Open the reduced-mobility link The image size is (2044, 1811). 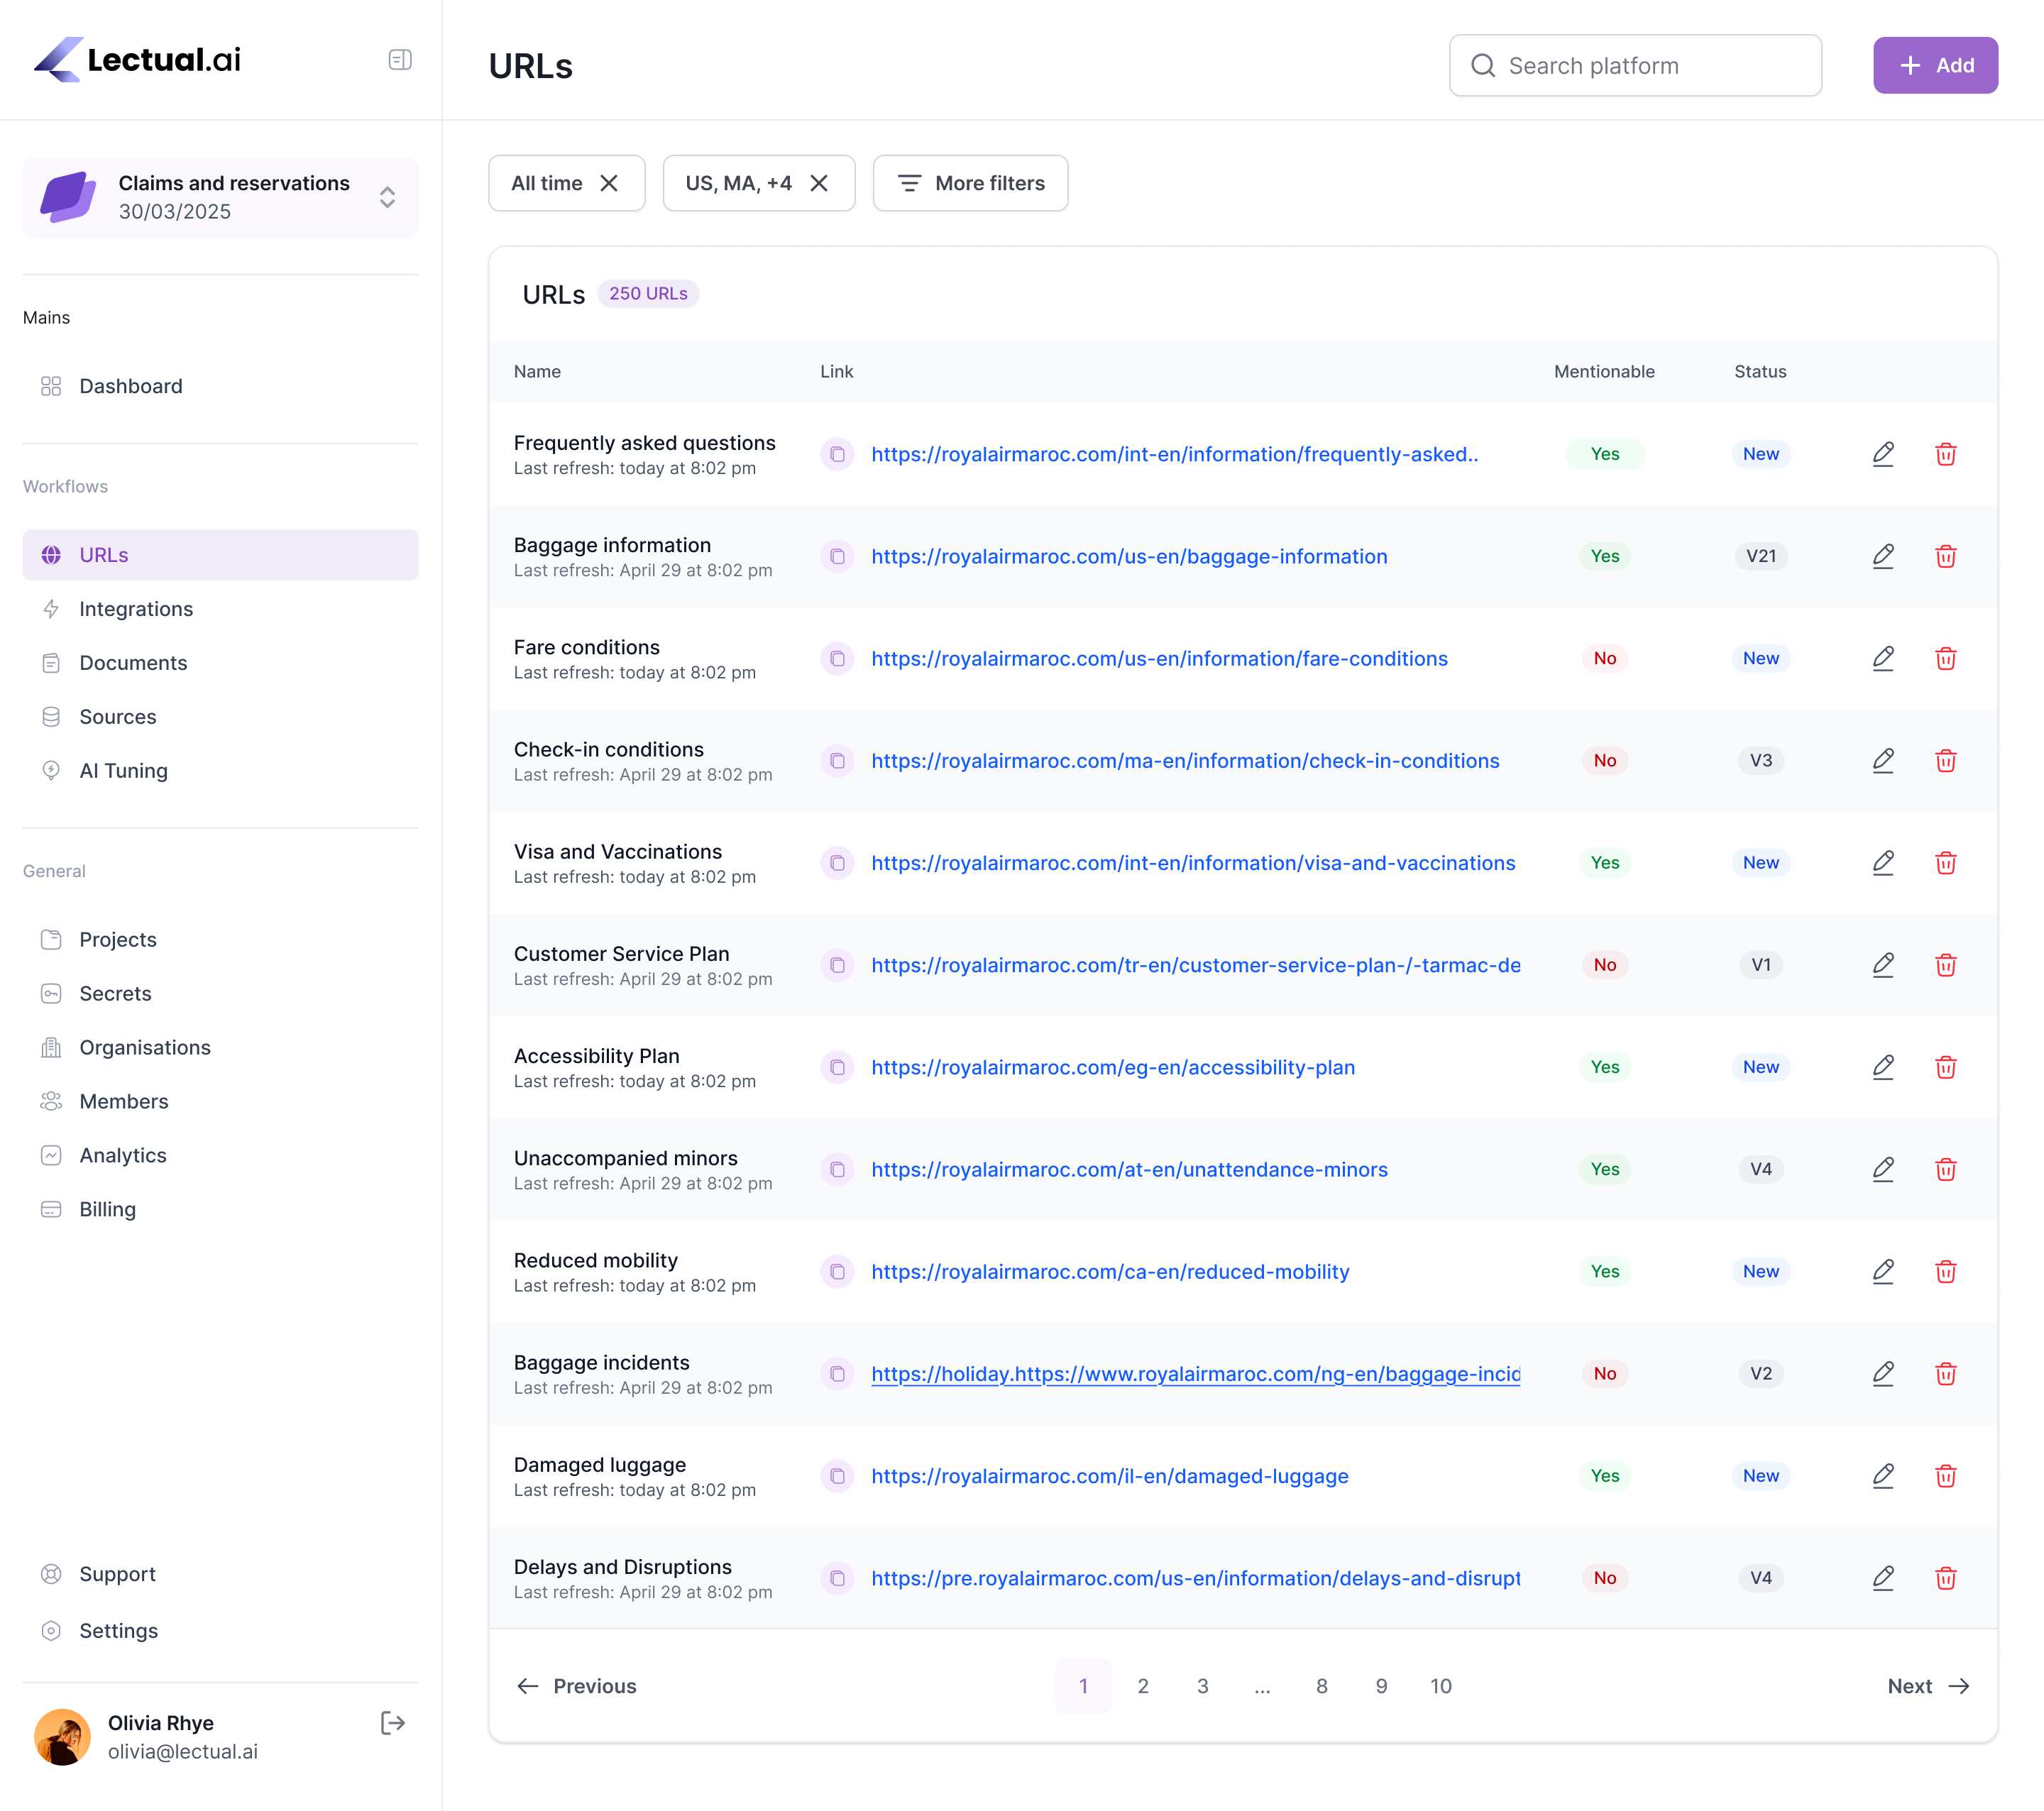(1110, 1272)
